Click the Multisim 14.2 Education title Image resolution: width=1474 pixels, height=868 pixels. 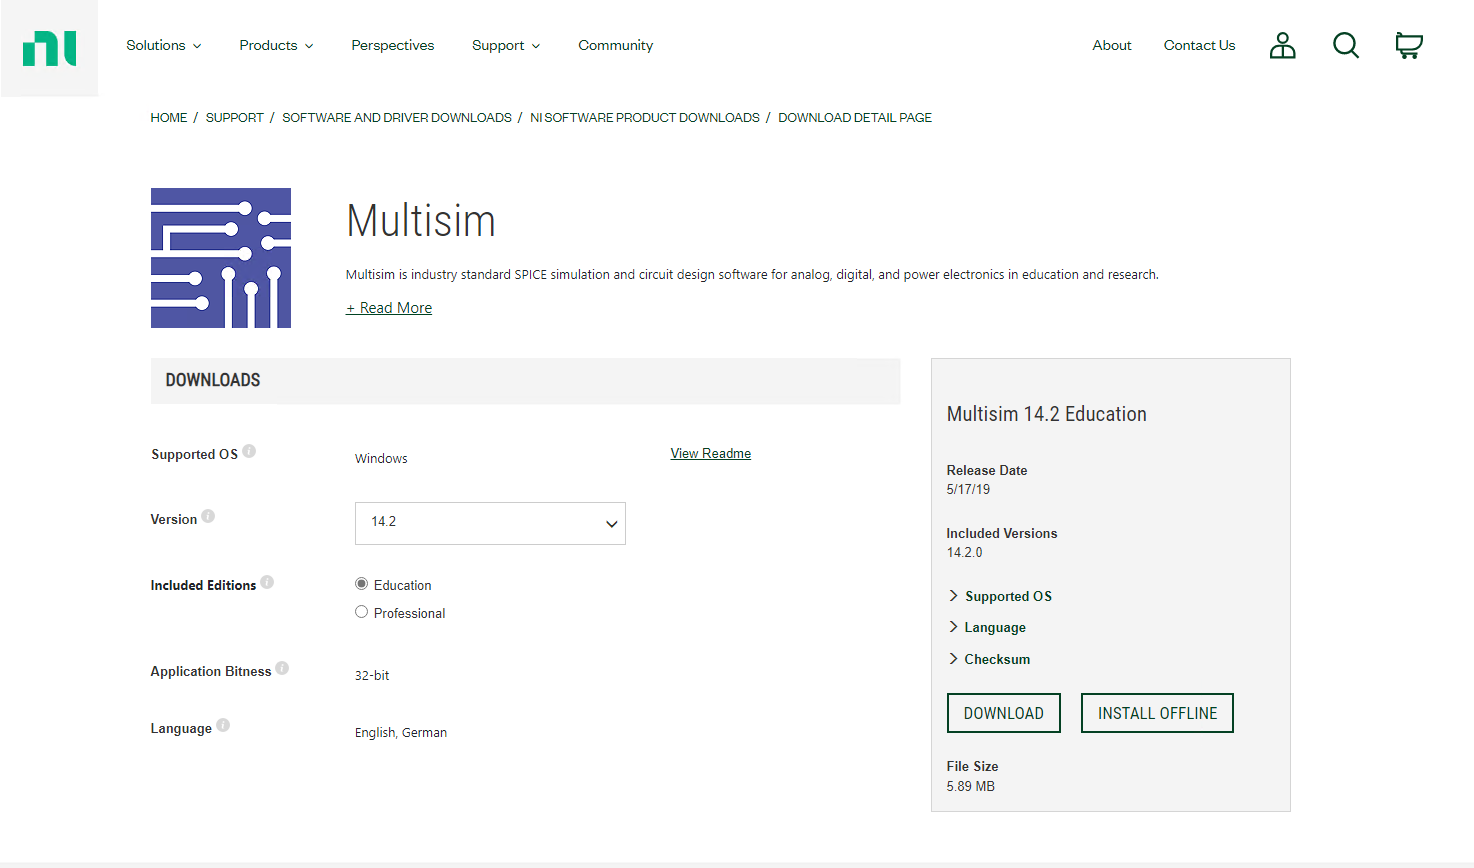[1047, 414]
